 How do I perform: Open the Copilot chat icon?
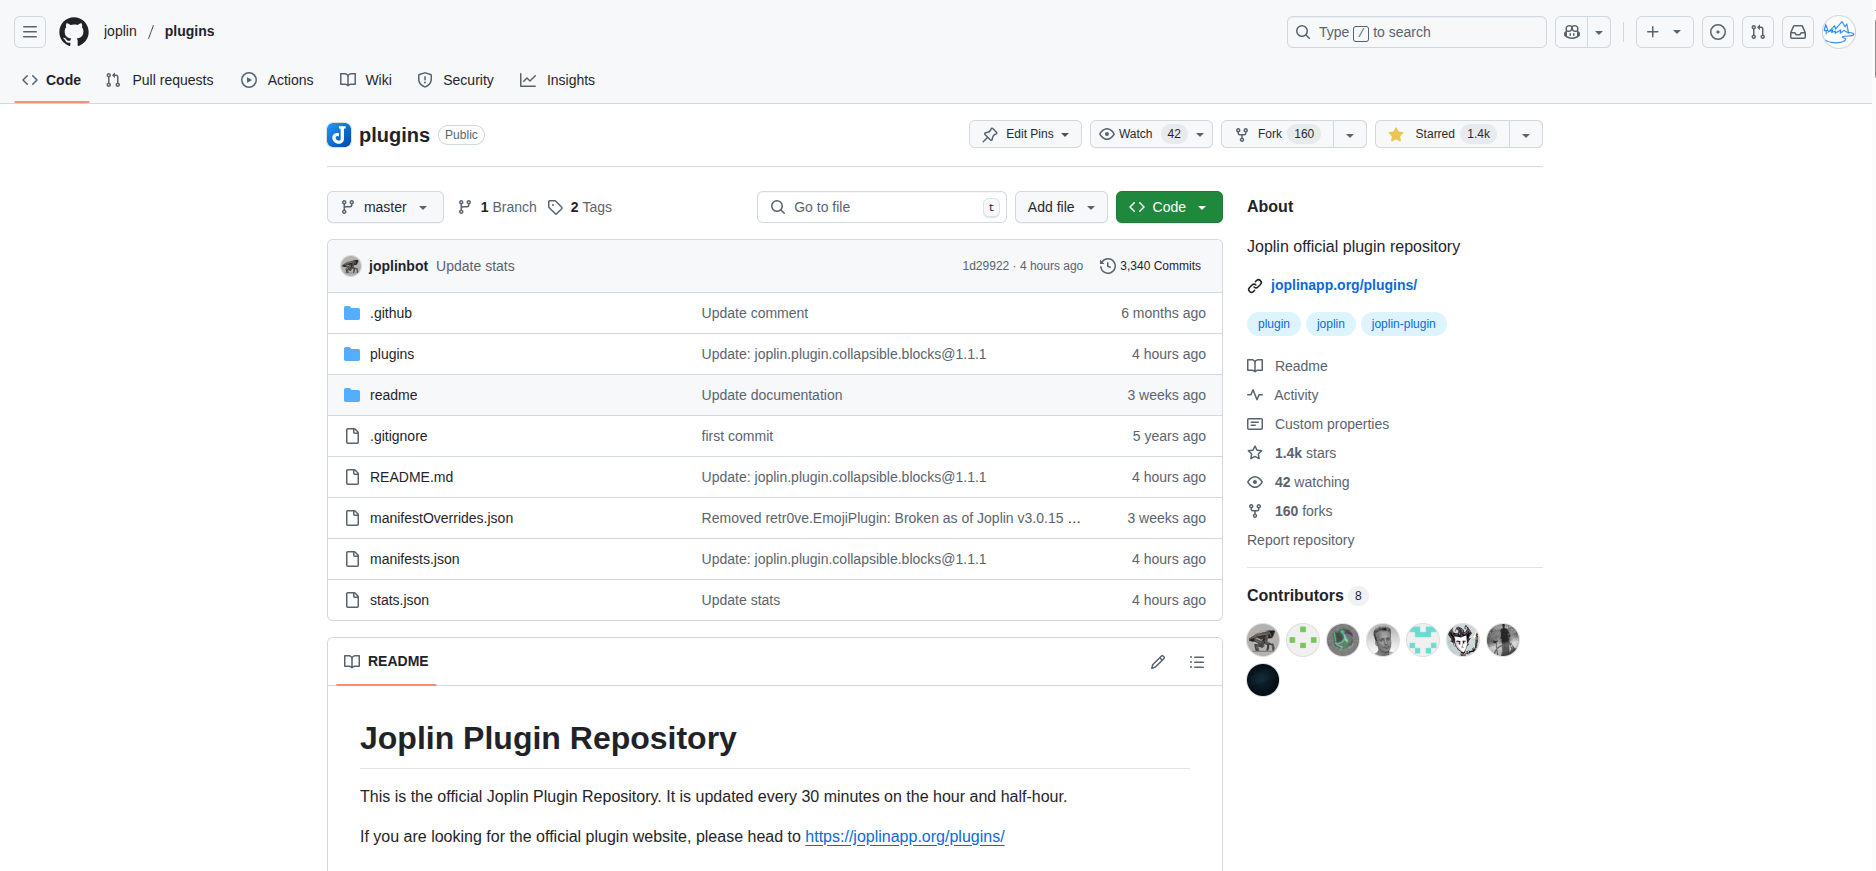tap(1572, 32)
